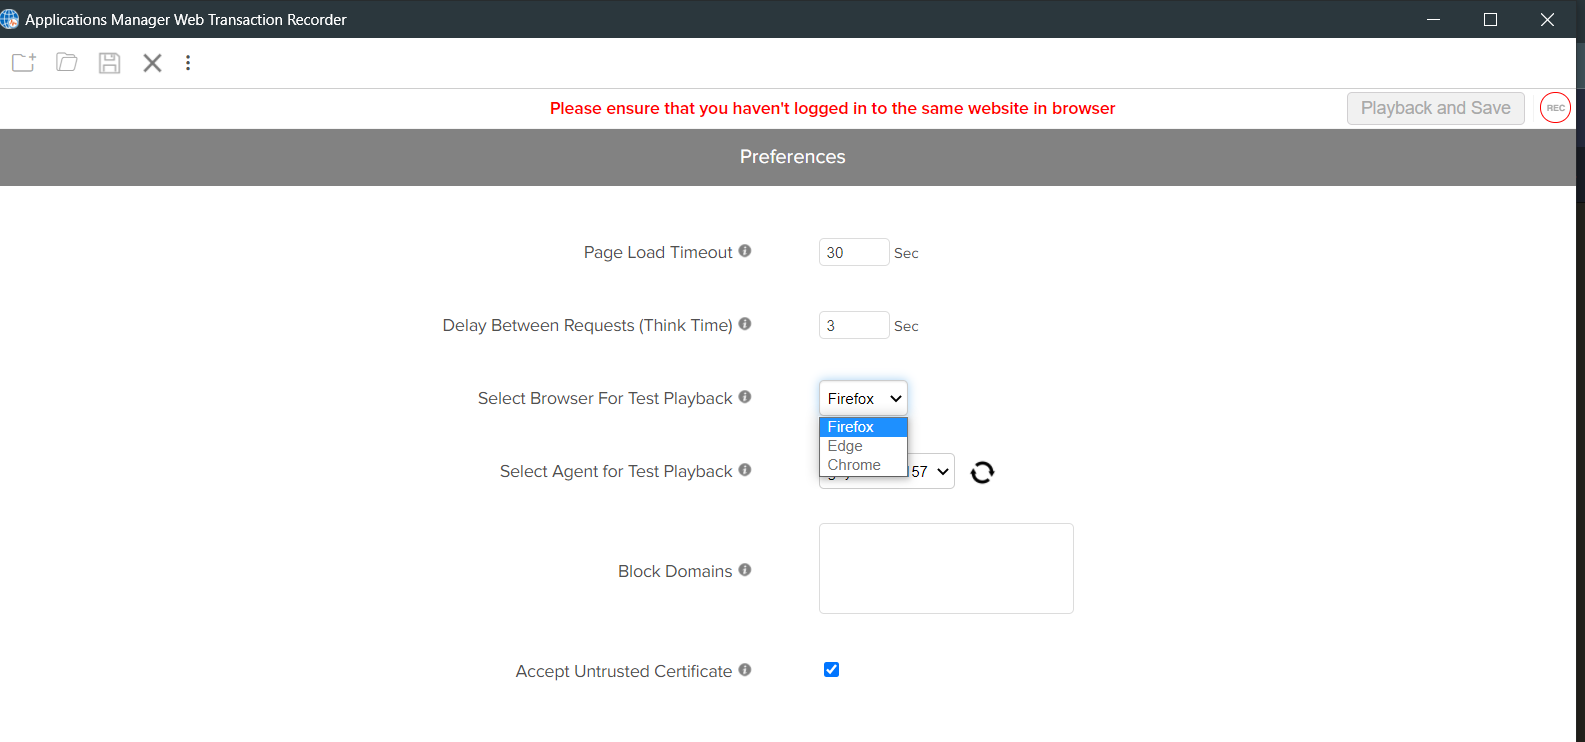Click the X clear icon in toolbar

click(152, 63)
